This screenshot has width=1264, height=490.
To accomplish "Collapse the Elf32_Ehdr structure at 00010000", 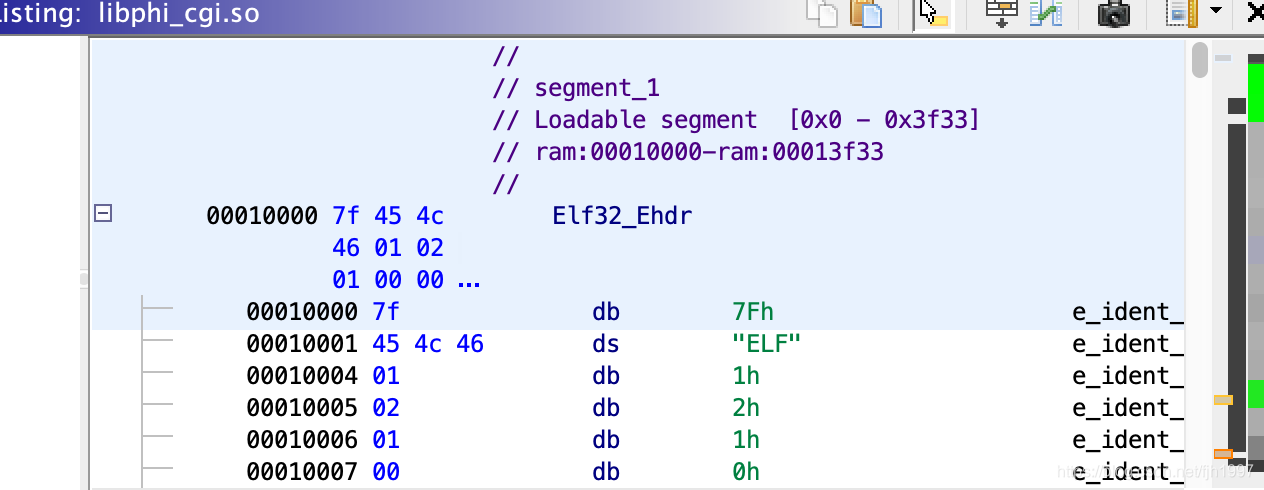I will point(102,213).
